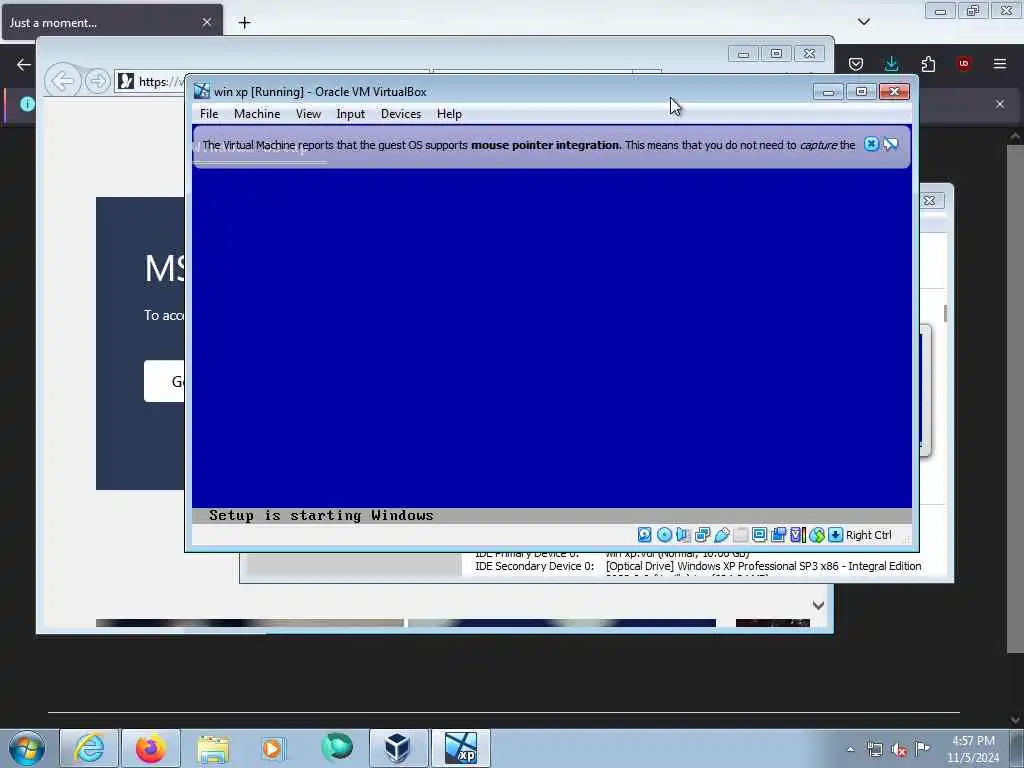Click the don't-show-again icon on the notification bar
The width and height of the screenshot is (1024, 768).
click(891, 144)
